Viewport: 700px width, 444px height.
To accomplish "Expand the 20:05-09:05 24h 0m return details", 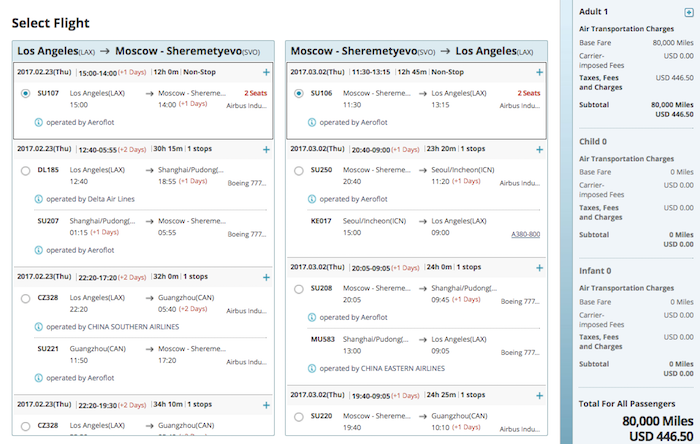I will [x=539, y=268].
